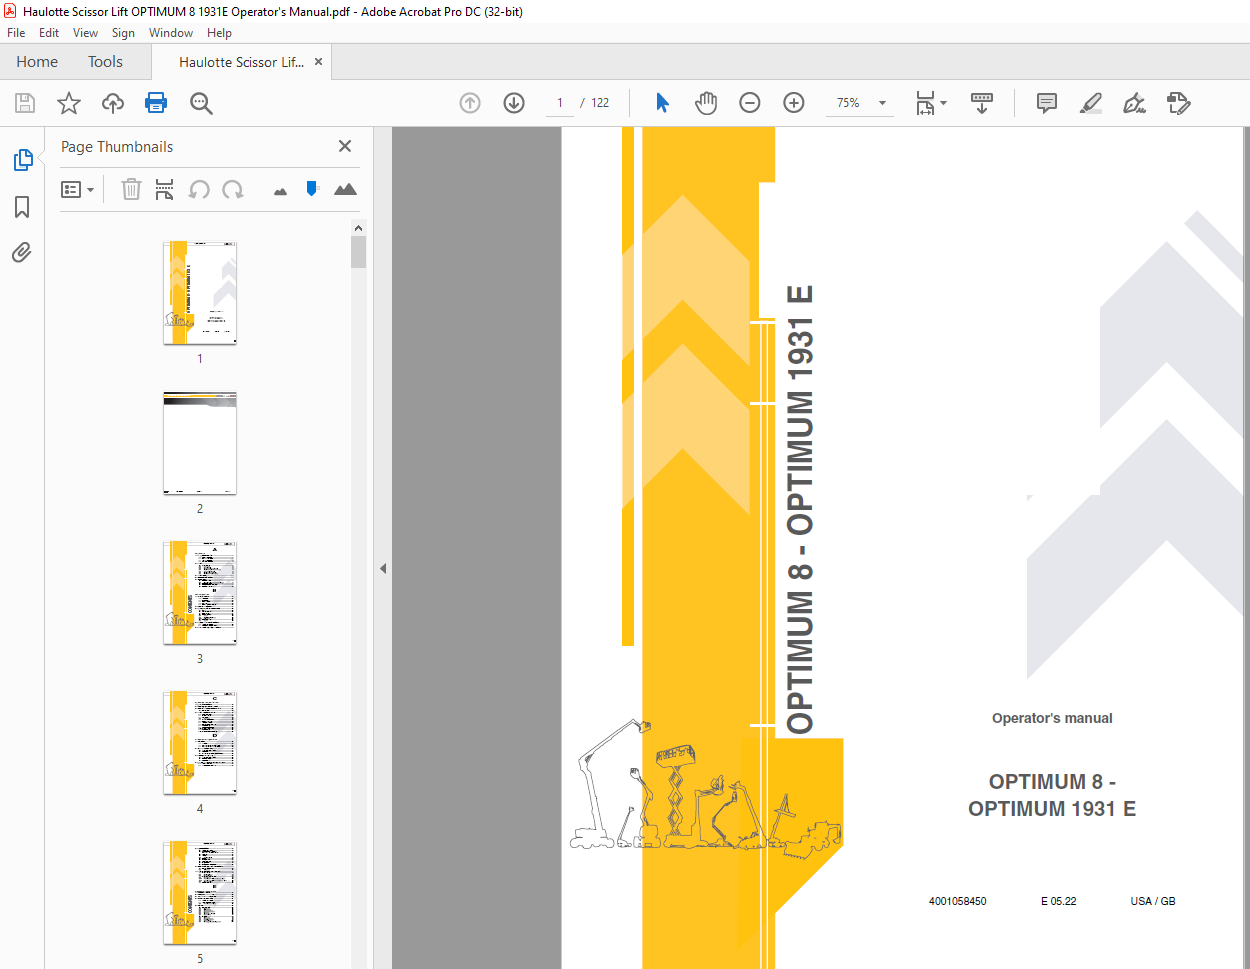Select page 4 thumbnail
Image resolution: width=1250 pixels, height=969 pixels.
coord(200,743)
